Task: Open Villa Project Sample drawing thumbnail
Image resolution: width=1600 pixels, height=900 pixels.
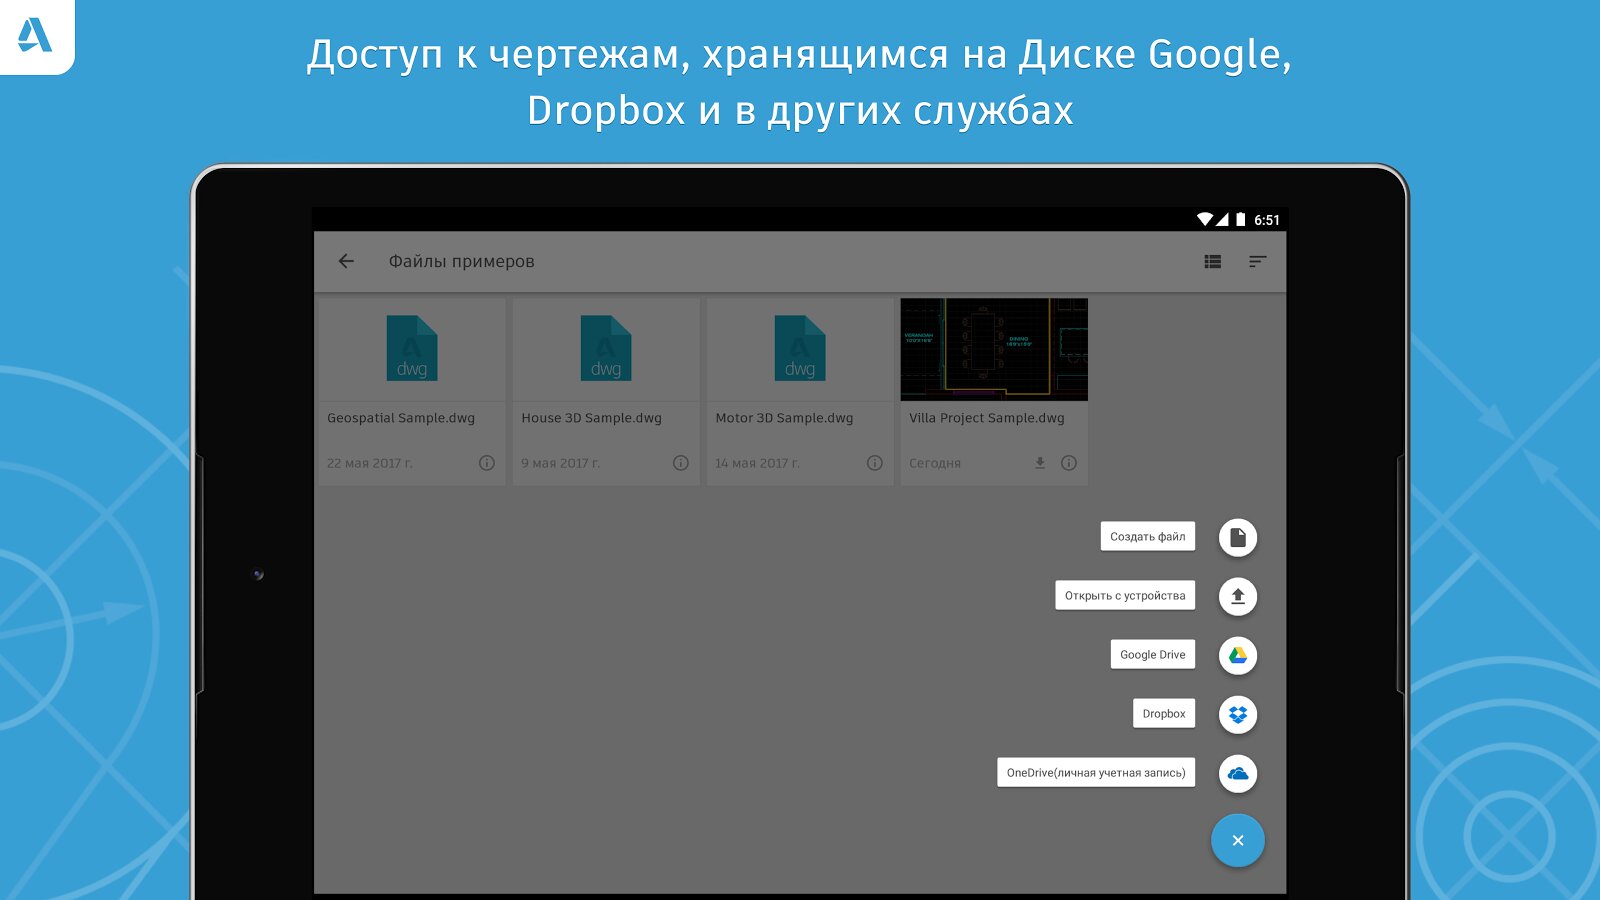Action: (x=993, y=349)
